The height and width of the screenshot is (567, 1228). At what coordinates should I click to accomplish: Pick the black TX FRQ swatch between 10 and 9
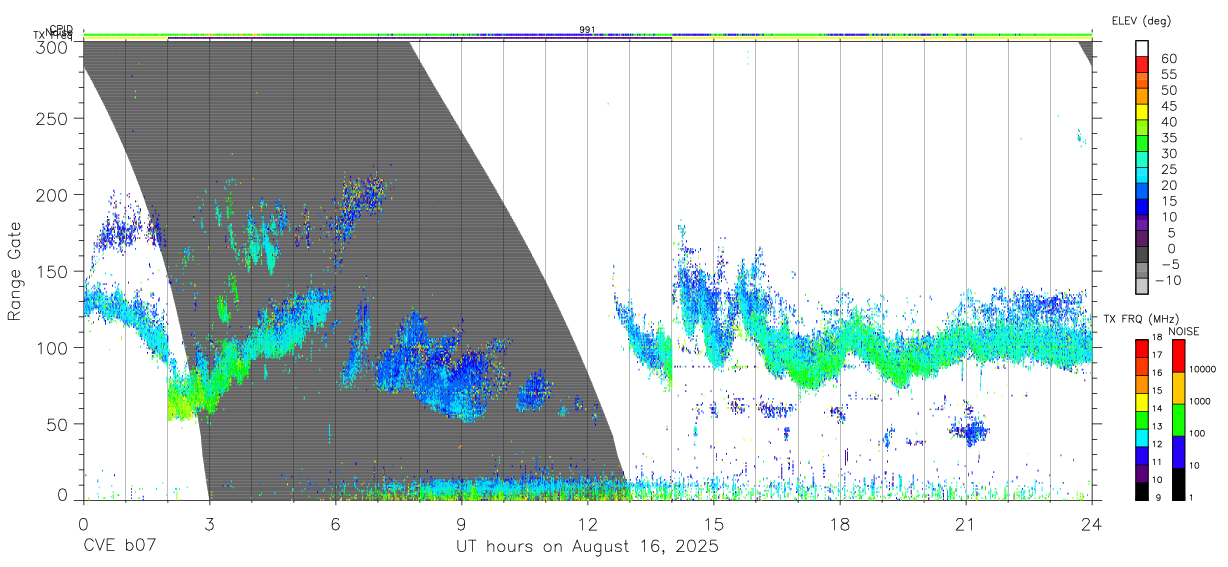click(1142, 491)
